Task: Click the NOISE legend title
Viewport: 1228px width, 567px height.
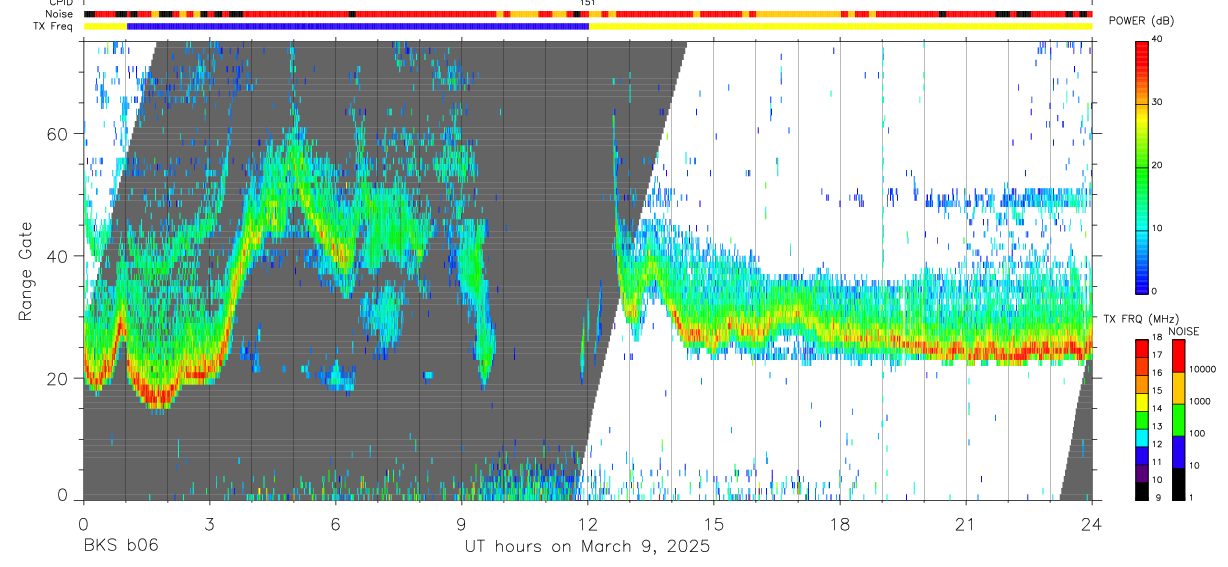Action: 1183,331
